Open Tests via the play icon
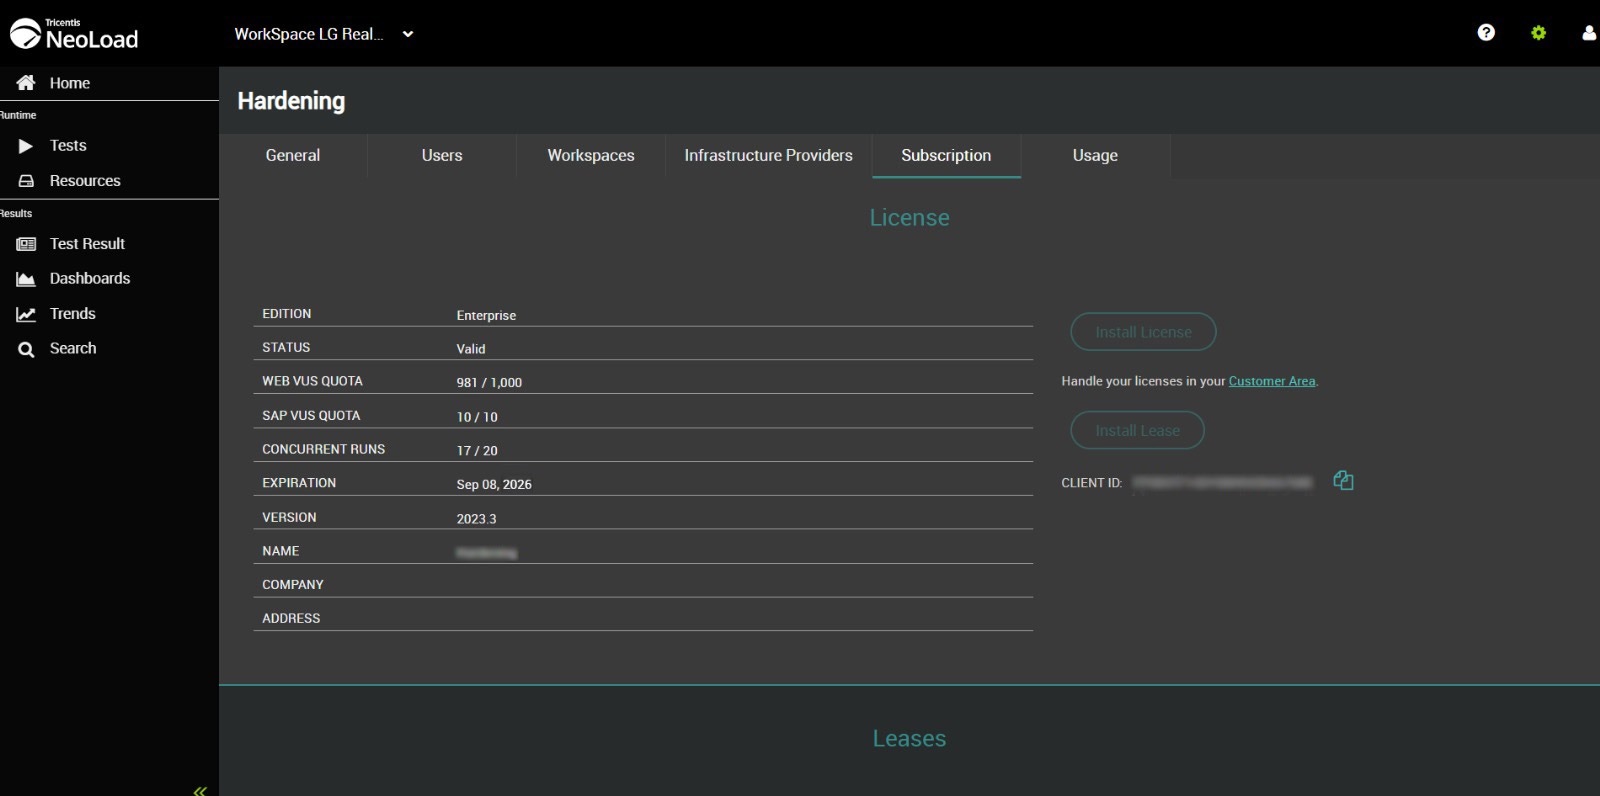 pos(26,146)
